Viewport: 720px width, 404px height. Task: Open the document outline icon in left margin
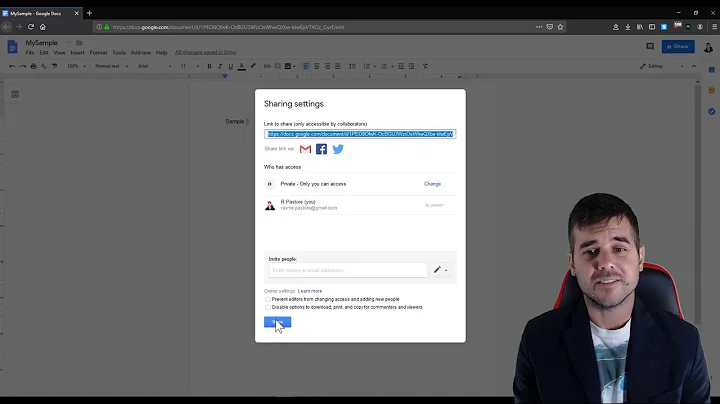pyautogui.click(x=15, y=94)
